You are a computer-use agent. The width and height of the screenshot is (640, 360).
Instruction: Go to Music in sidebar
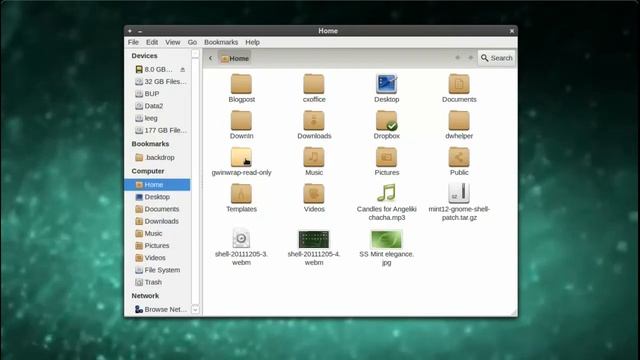click(149, 234)
